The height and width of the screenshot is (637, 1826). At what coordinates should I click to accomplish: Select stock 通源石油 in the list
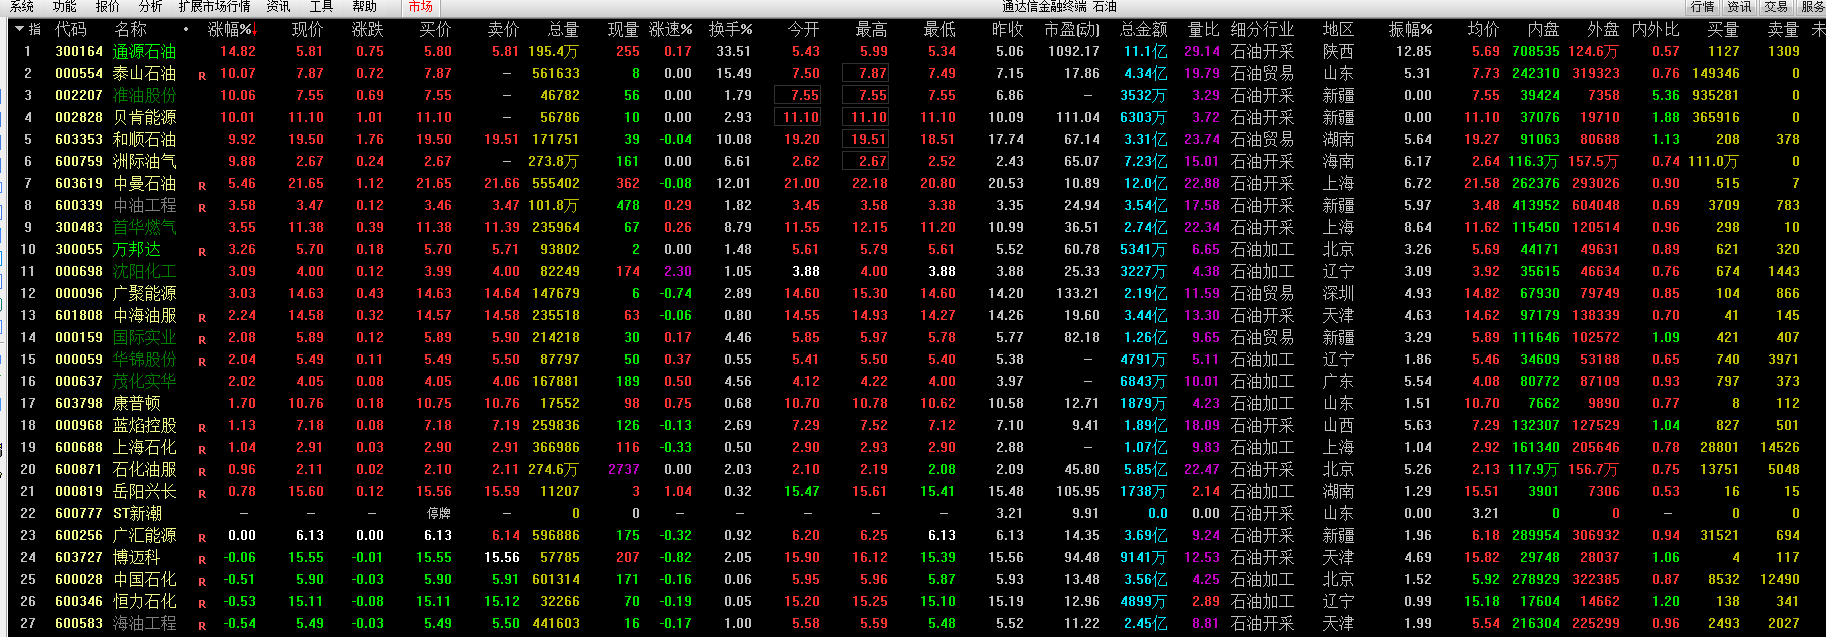[x=145, y=51]
